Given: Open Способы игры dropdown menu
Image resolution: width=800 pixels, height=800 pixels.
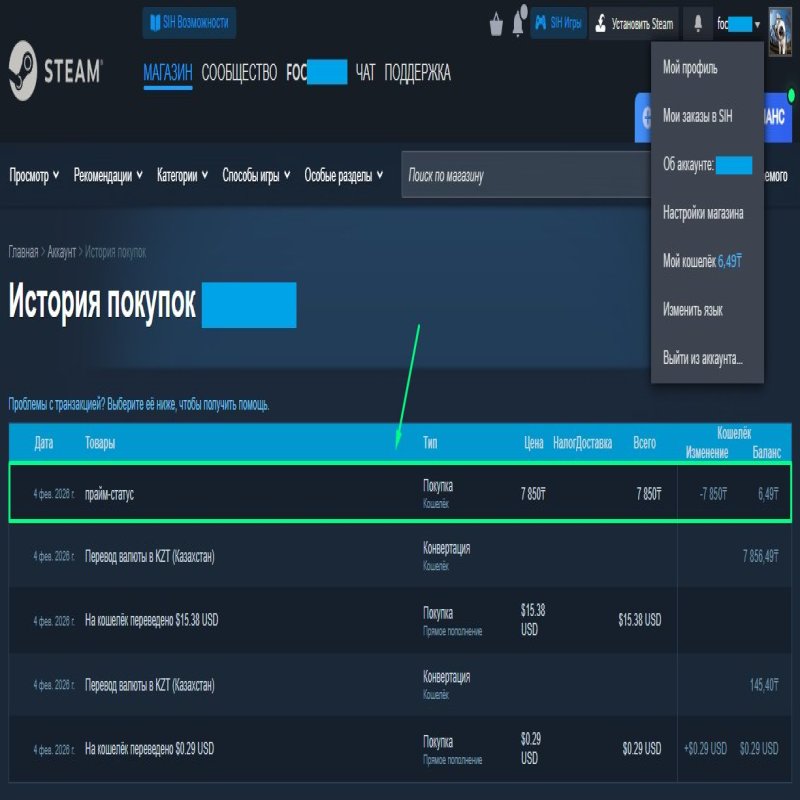Looking at the screenshot, I should 256,176.
